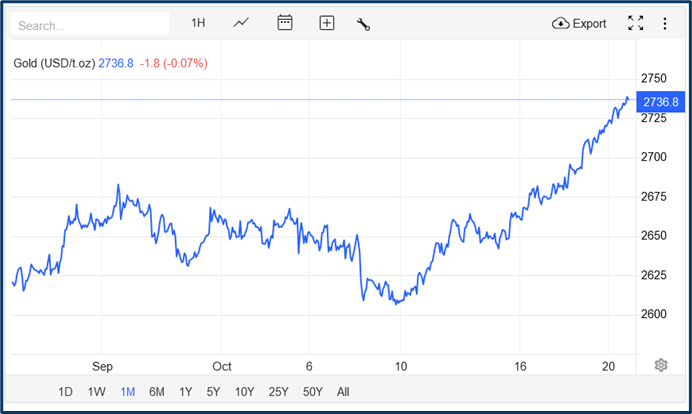Open the wrench tools icon
This screenshot has width=692, height=414.
pos(363,23)
